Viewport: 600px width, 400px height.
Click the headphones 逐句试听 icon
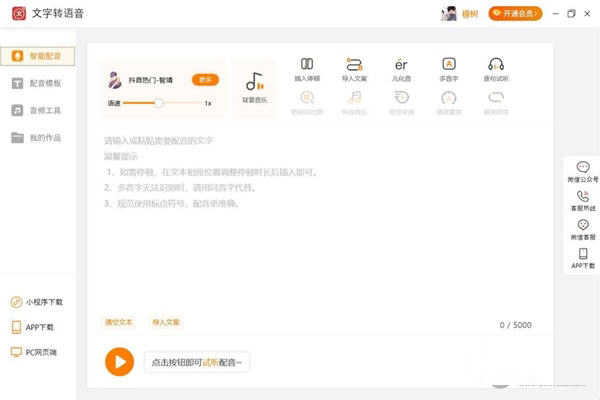496,64
